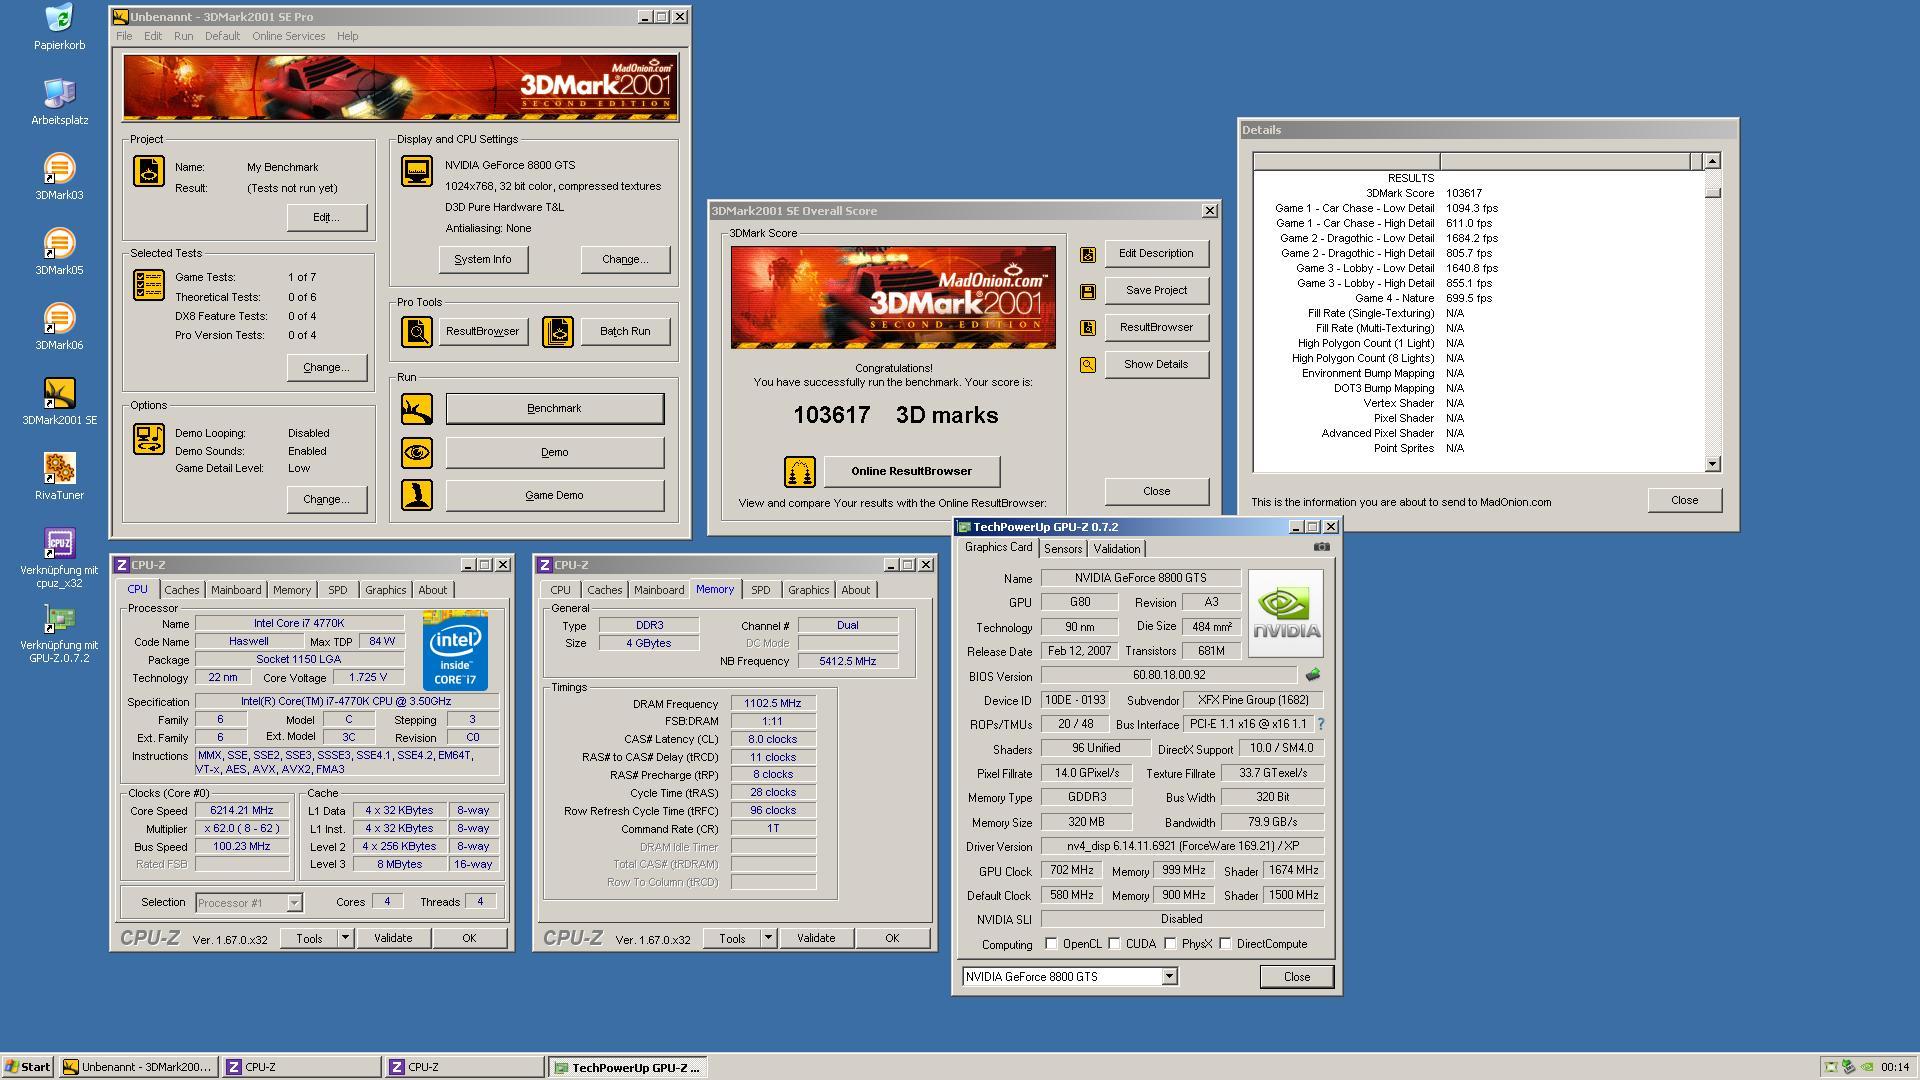This screenshot has height=1080, width=1920.
Task: Click the System Info button
Action: click(483, 259)
